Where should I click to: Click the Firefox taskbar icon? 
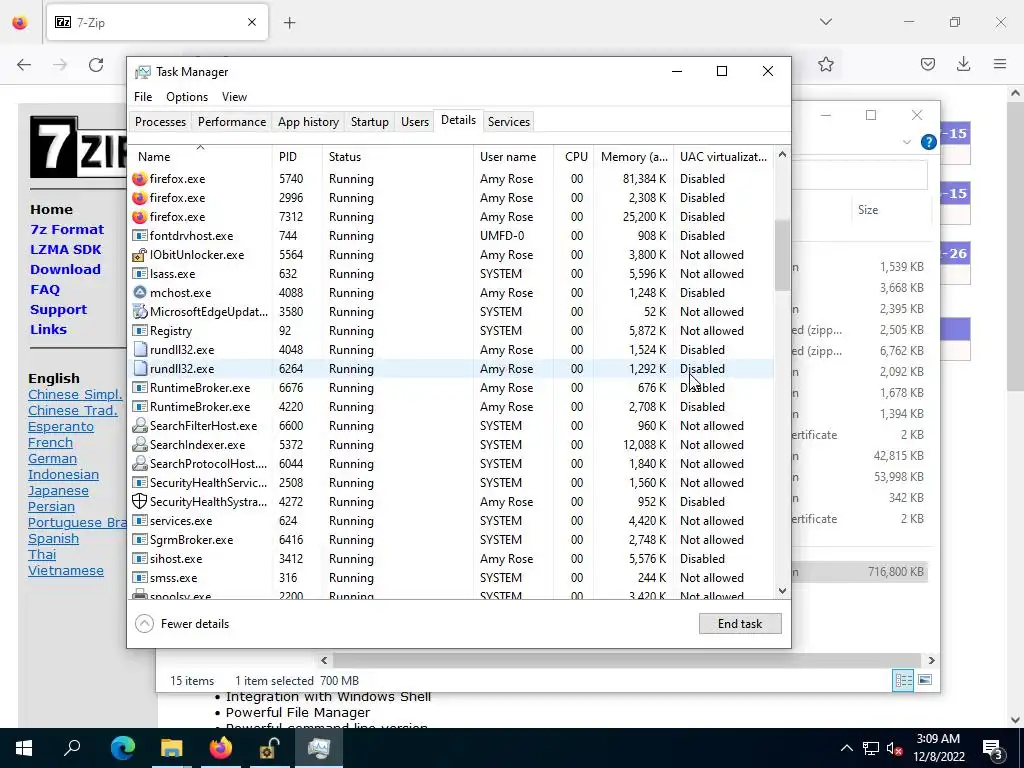(221, 748)
